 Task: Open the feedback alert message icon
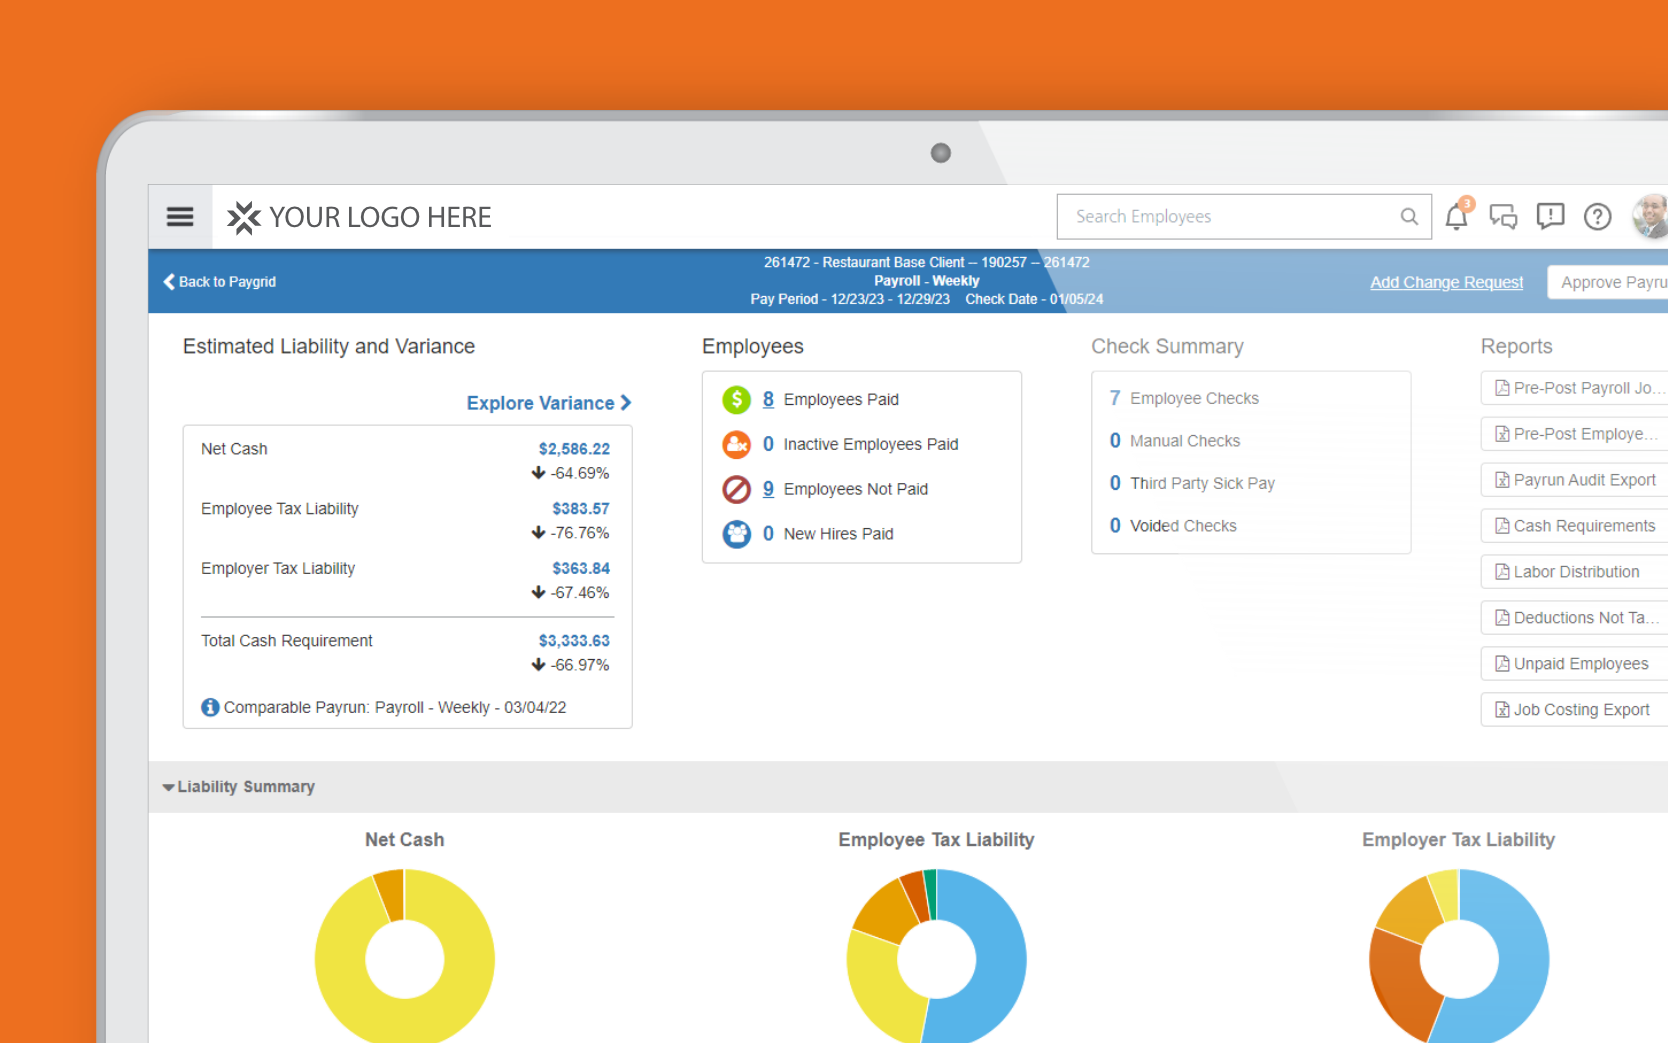(1550, 216)
